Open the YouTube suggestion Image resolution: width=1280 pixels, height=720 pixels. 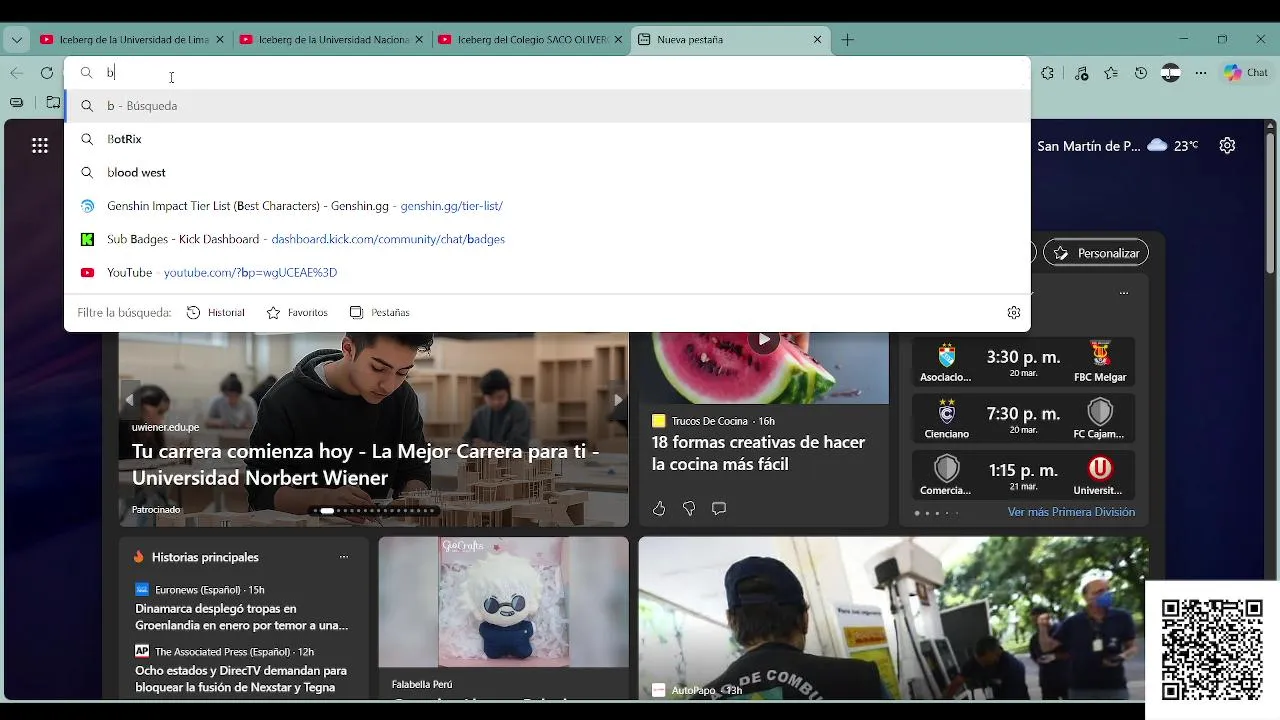coord(547,272)
